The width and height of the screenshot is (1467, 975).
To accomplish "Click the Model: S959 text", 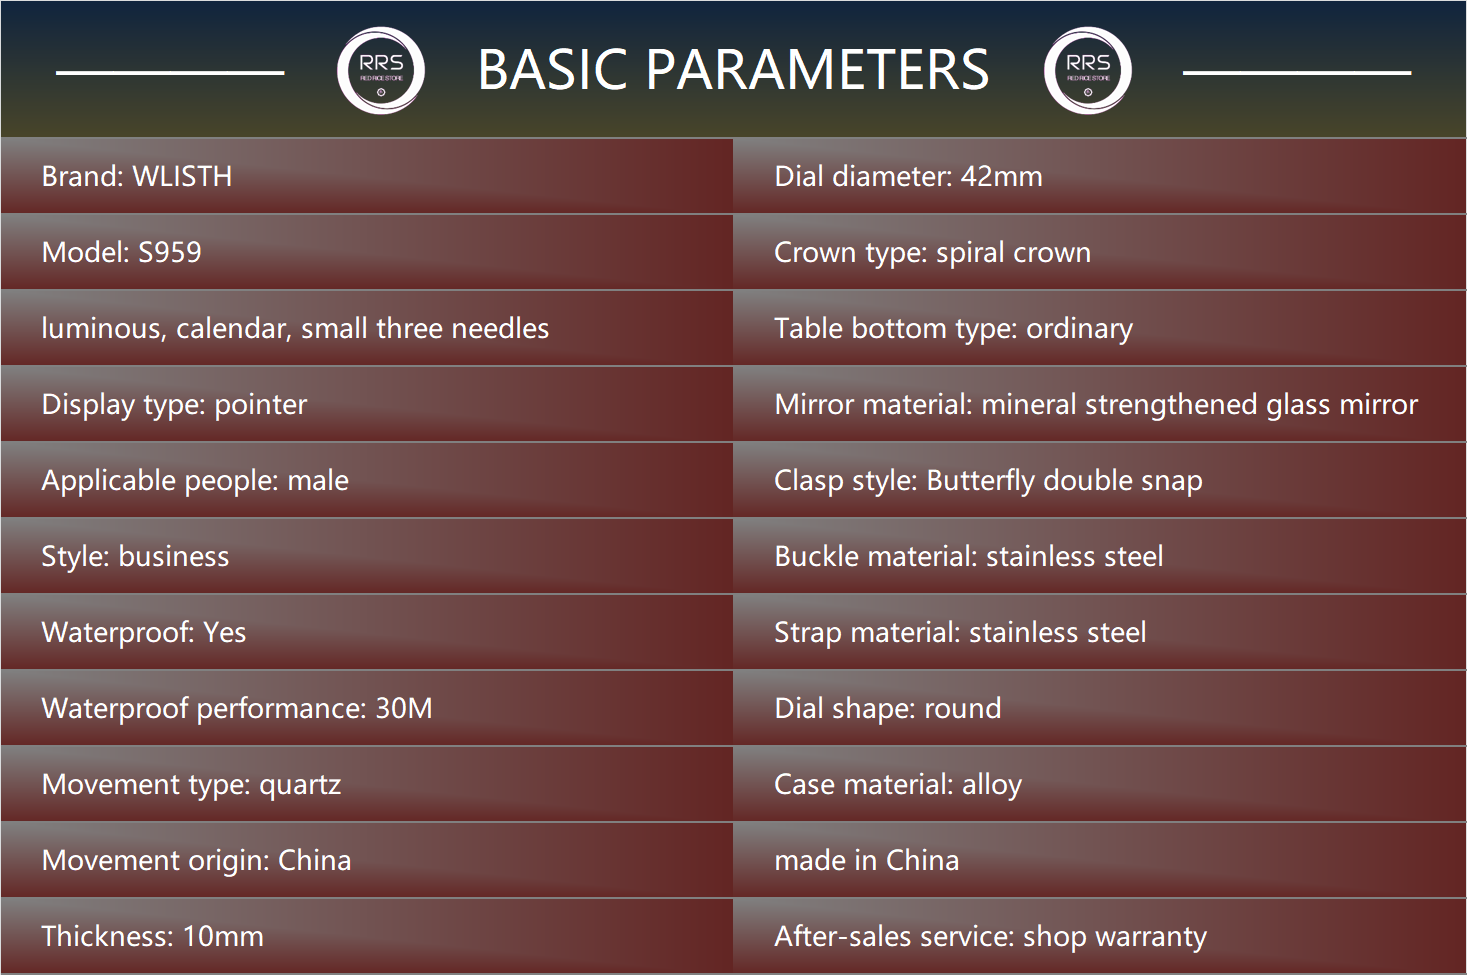I will (122, 253).
